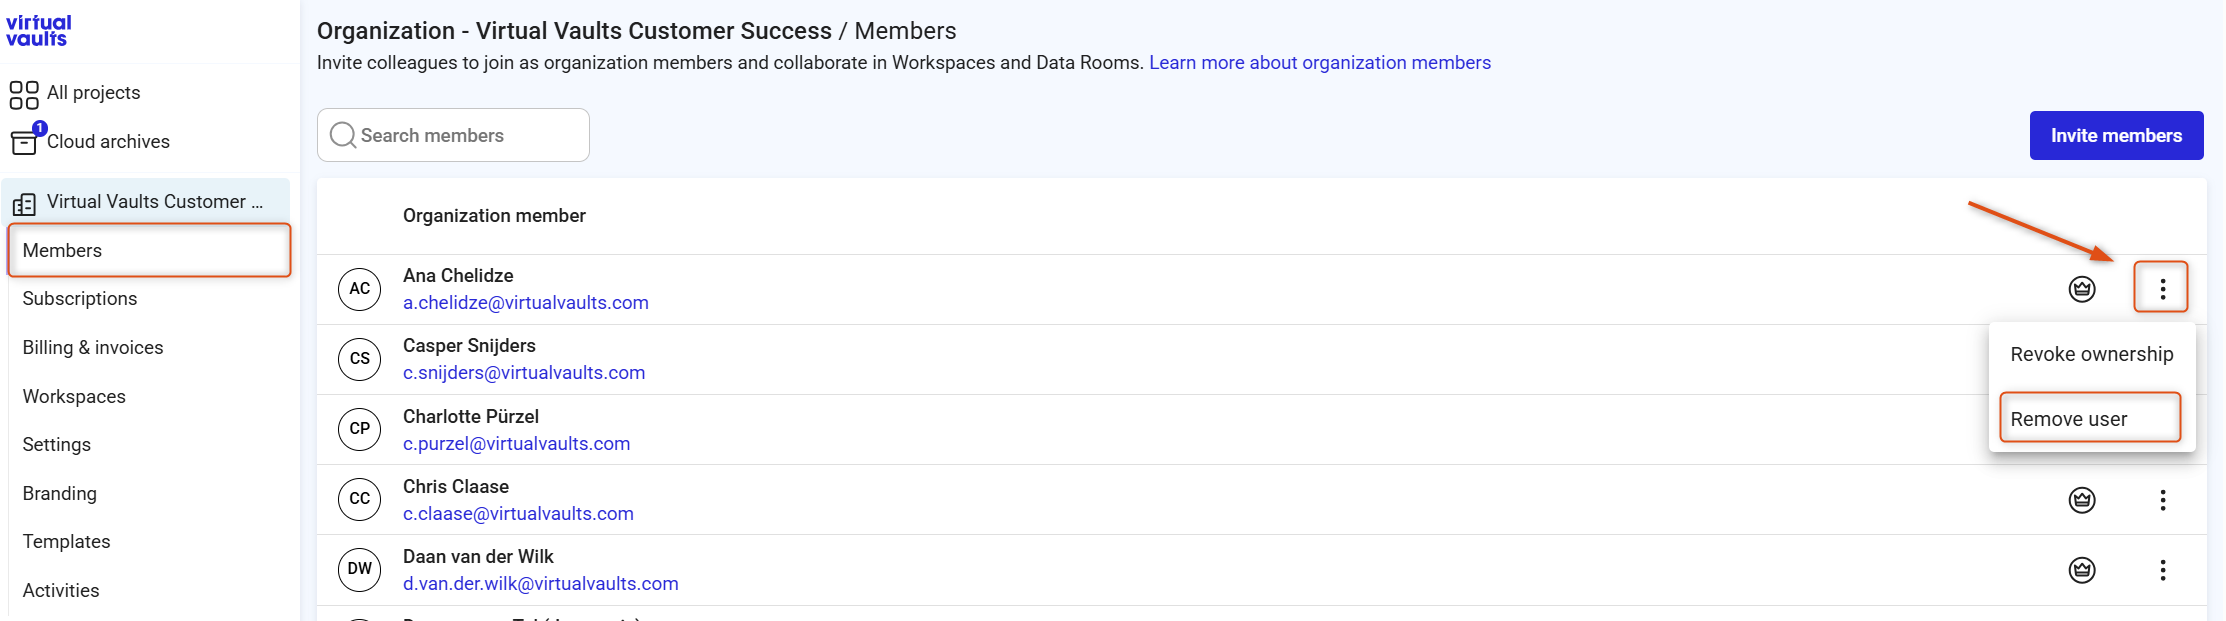Image resolution: width=2226 pixels, height=621 pixels.
Task: Click the Organization member column header
Action: tap(494, 216)
